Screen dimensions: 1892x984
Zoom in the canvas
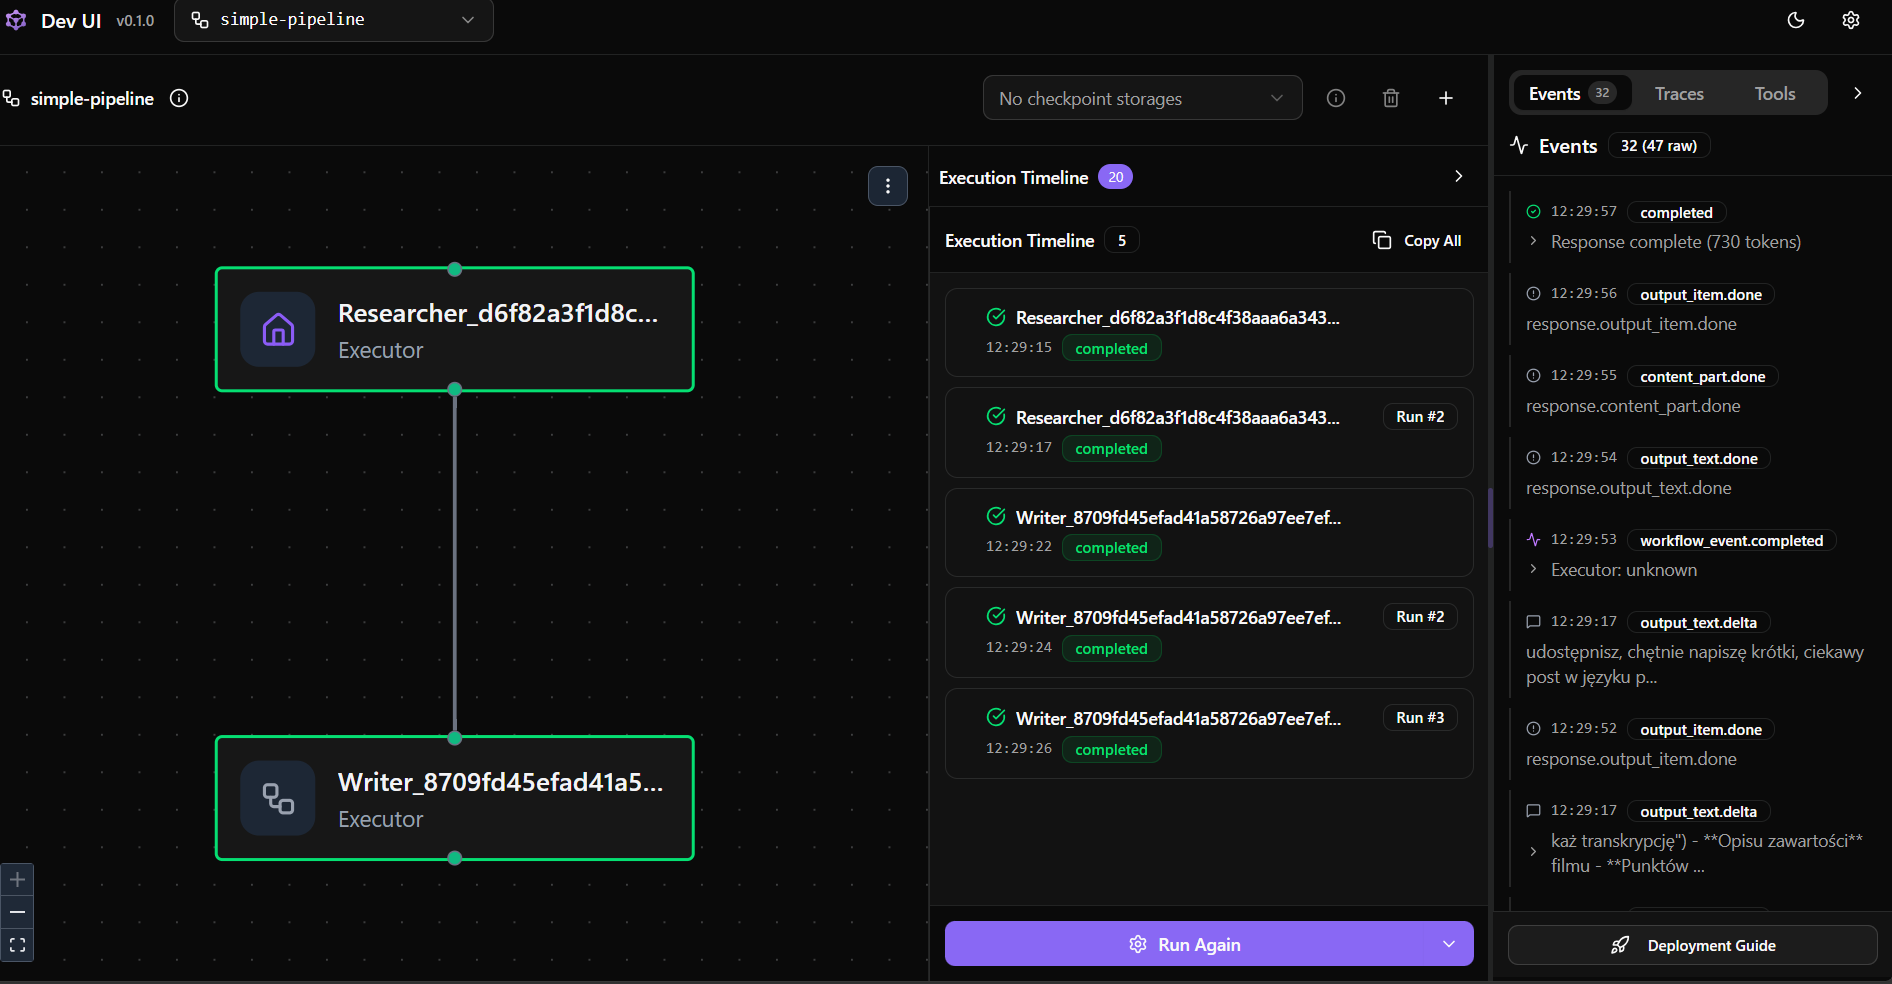[17, 880]
